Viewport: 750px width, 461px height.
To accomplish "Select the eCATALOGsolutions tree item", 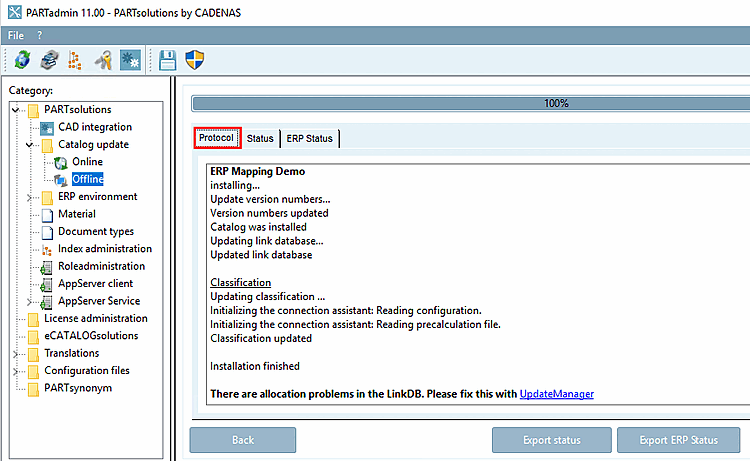I will 91,336.
